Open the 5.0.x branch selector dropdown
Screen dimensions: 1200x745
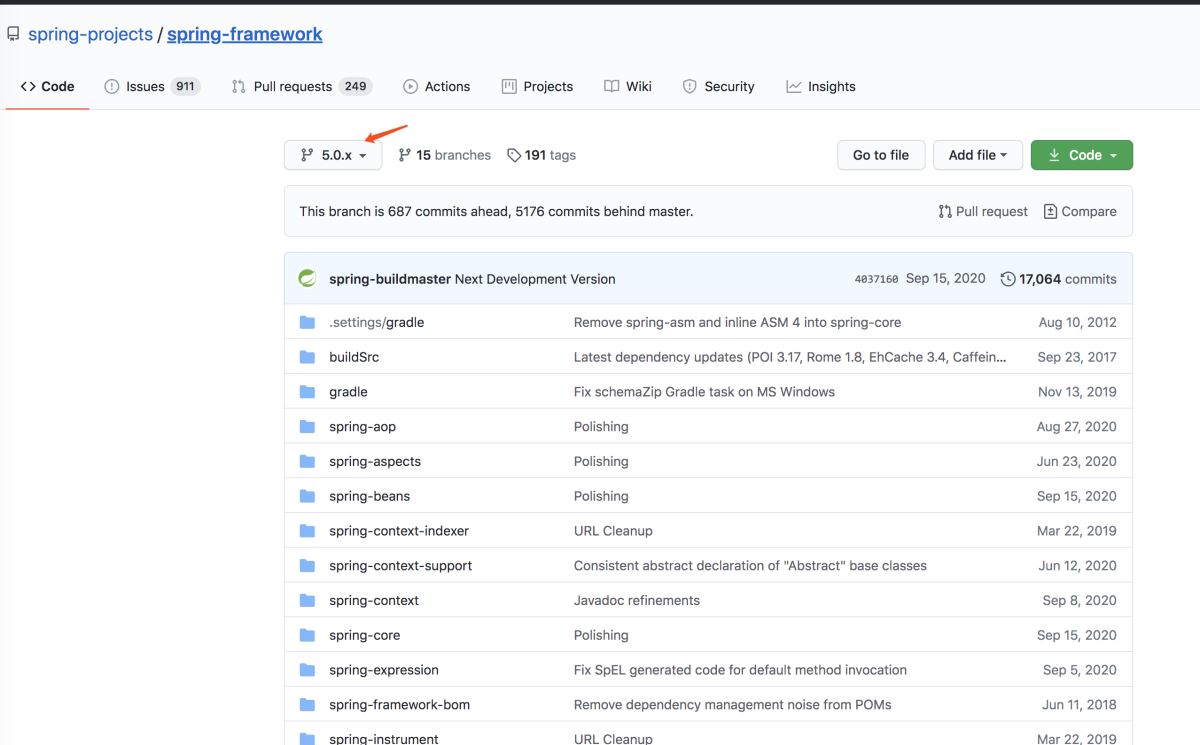click(x=333, y=155)
